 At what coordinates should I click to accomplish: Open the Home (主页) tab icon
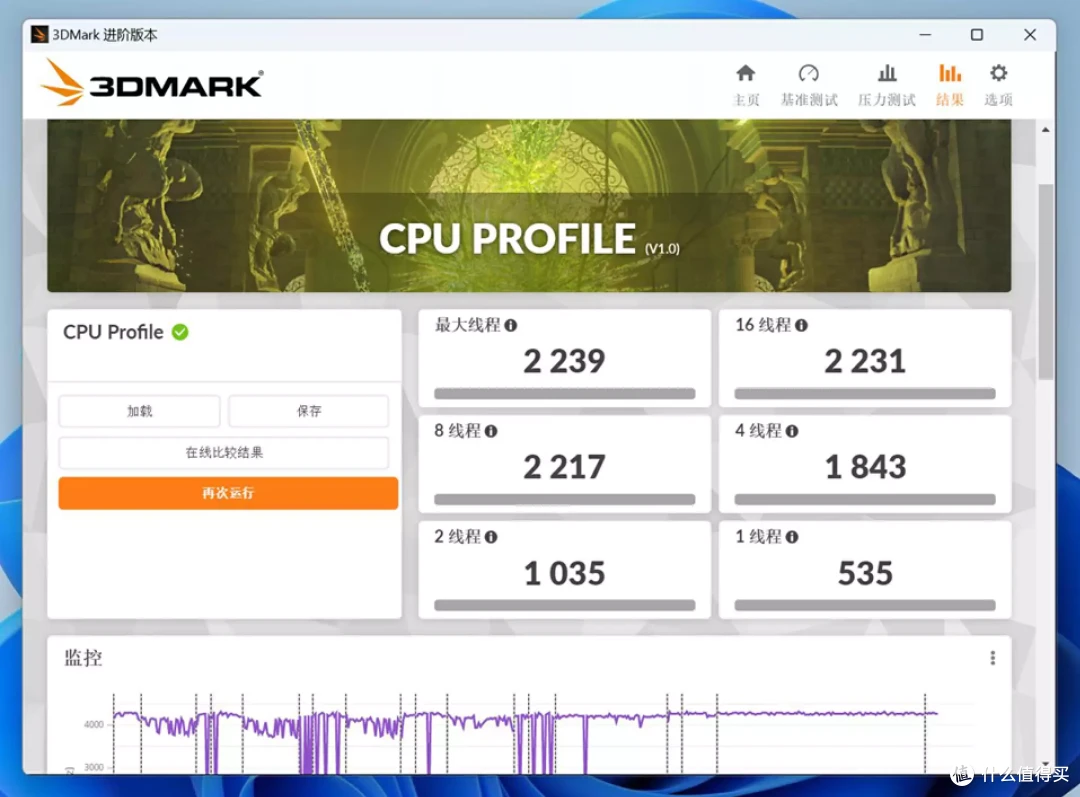point(745,73)
